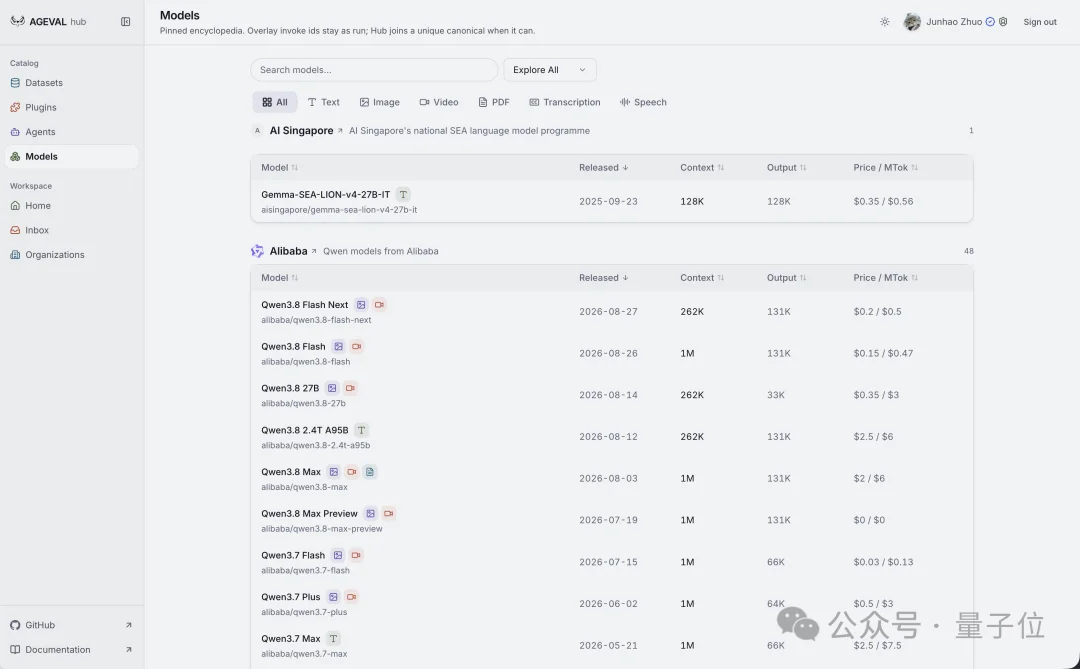Sort the Alibaba table by Model

pos(280,278)
